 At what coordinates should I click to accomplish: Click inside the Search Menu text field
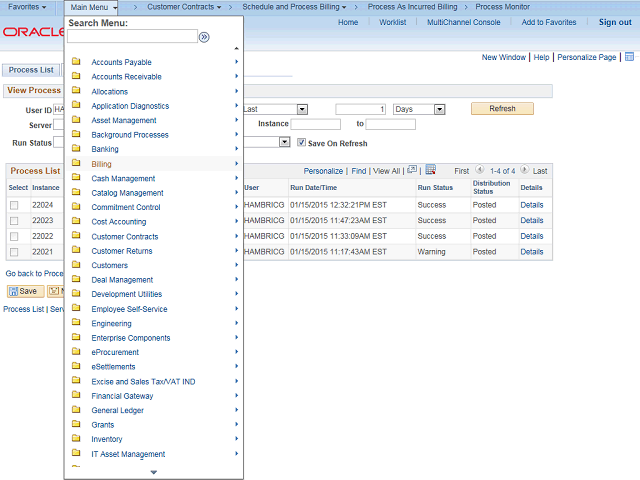point(132,37)
